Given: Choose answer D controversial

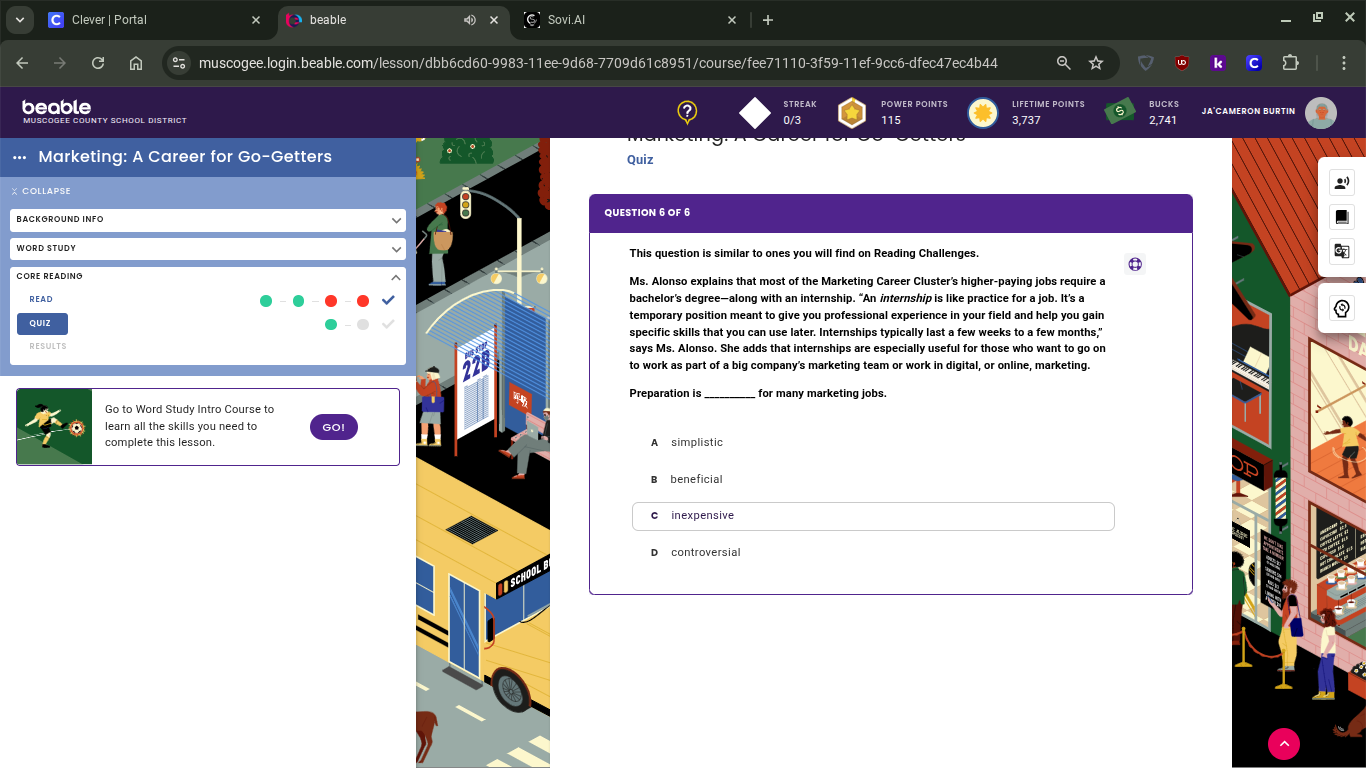Looking at the screenshot, I should click(705, 552).
